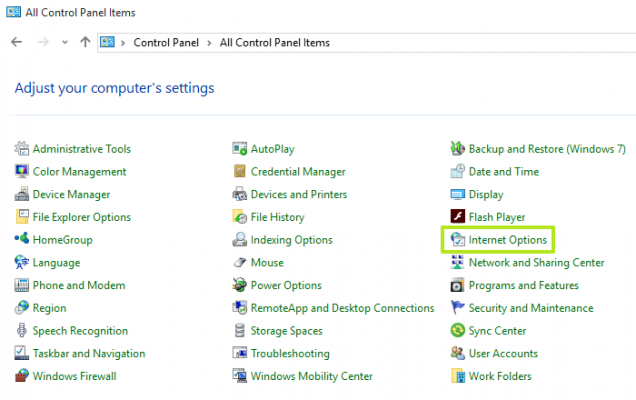Screen dimensions: 636x400
Task: Open the Device Manager icon
Action: tap(22, 195)
